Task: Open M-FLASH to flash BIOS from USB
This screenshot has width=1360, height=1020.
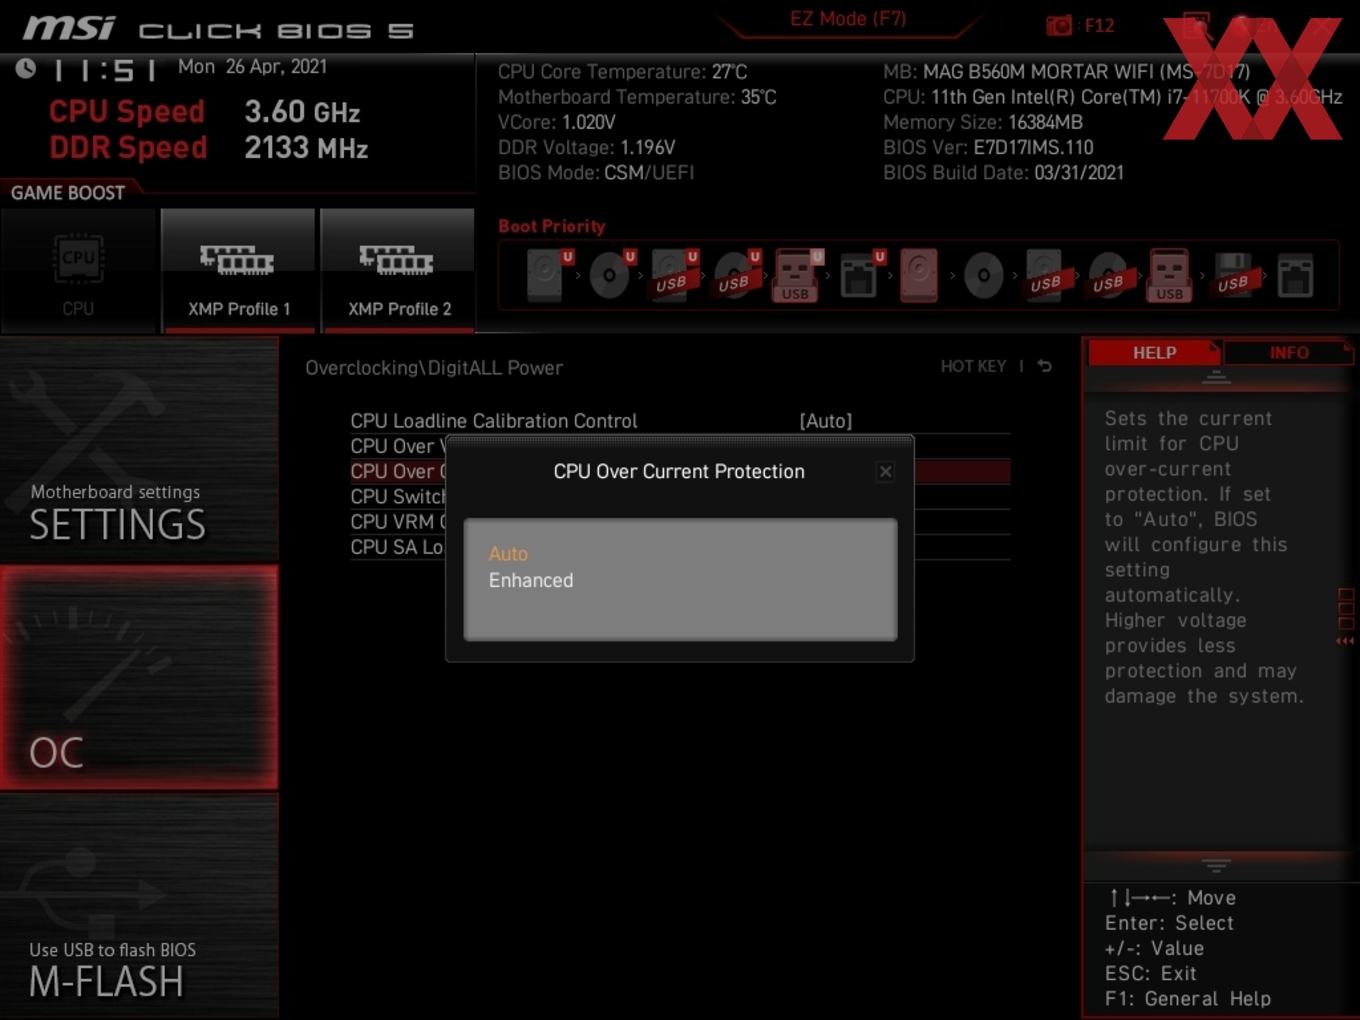Action: [x=139, y=906]
